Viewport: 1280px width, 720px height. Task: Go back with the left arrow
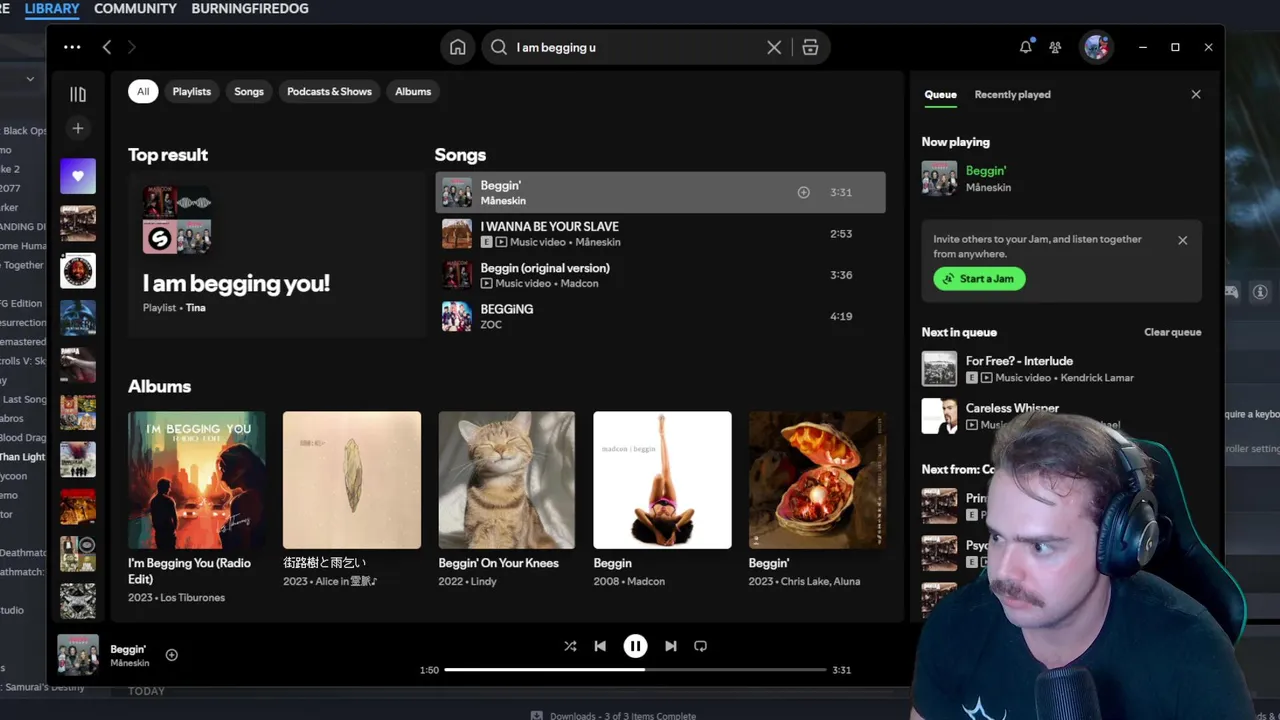pos(107,47)
